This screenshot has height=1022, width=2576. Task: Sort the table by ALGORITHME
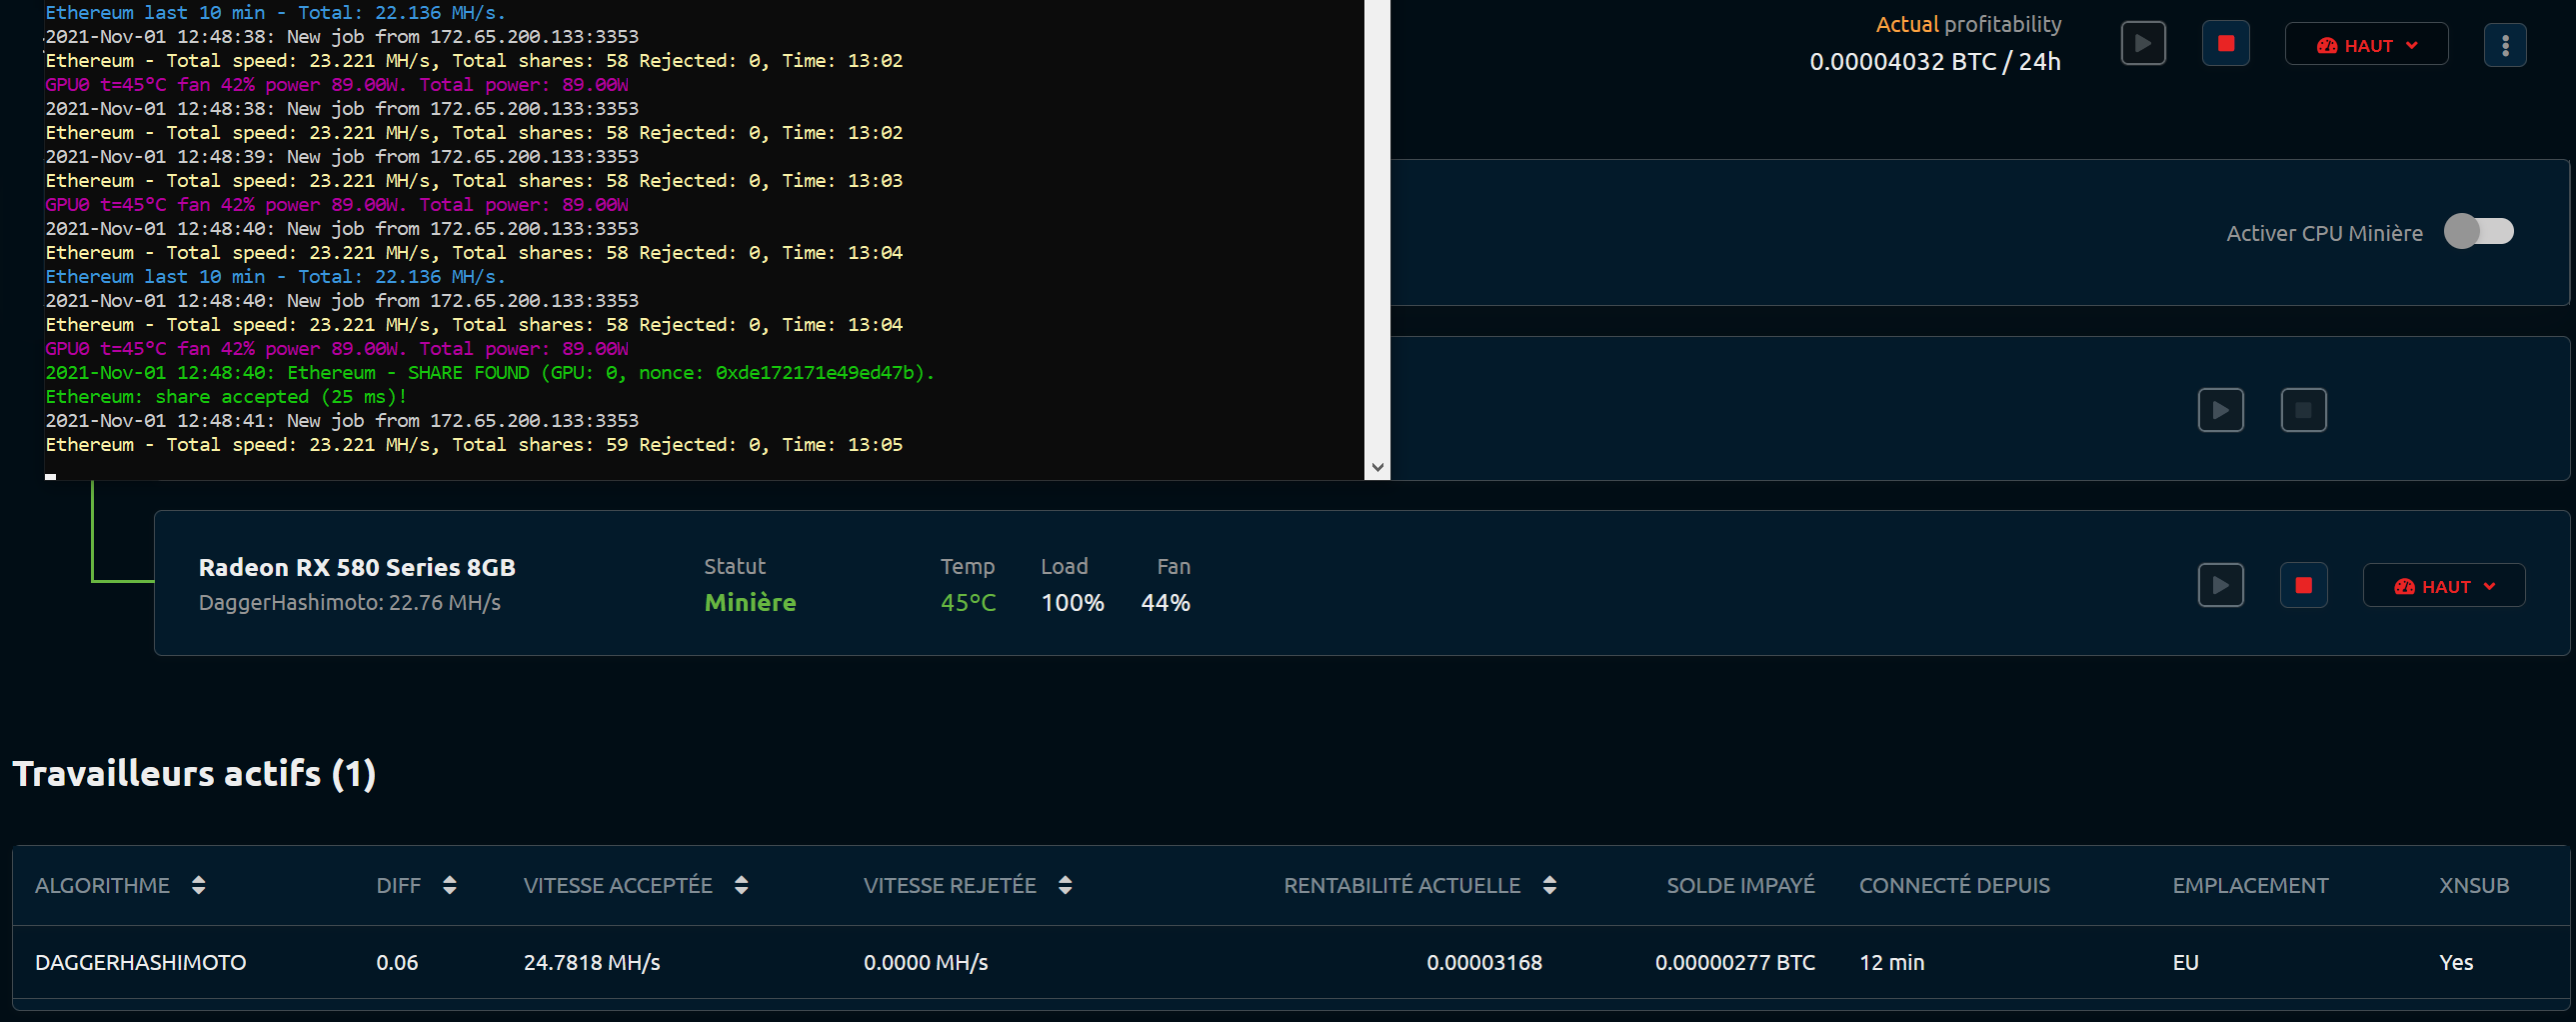tap(199, 885)
